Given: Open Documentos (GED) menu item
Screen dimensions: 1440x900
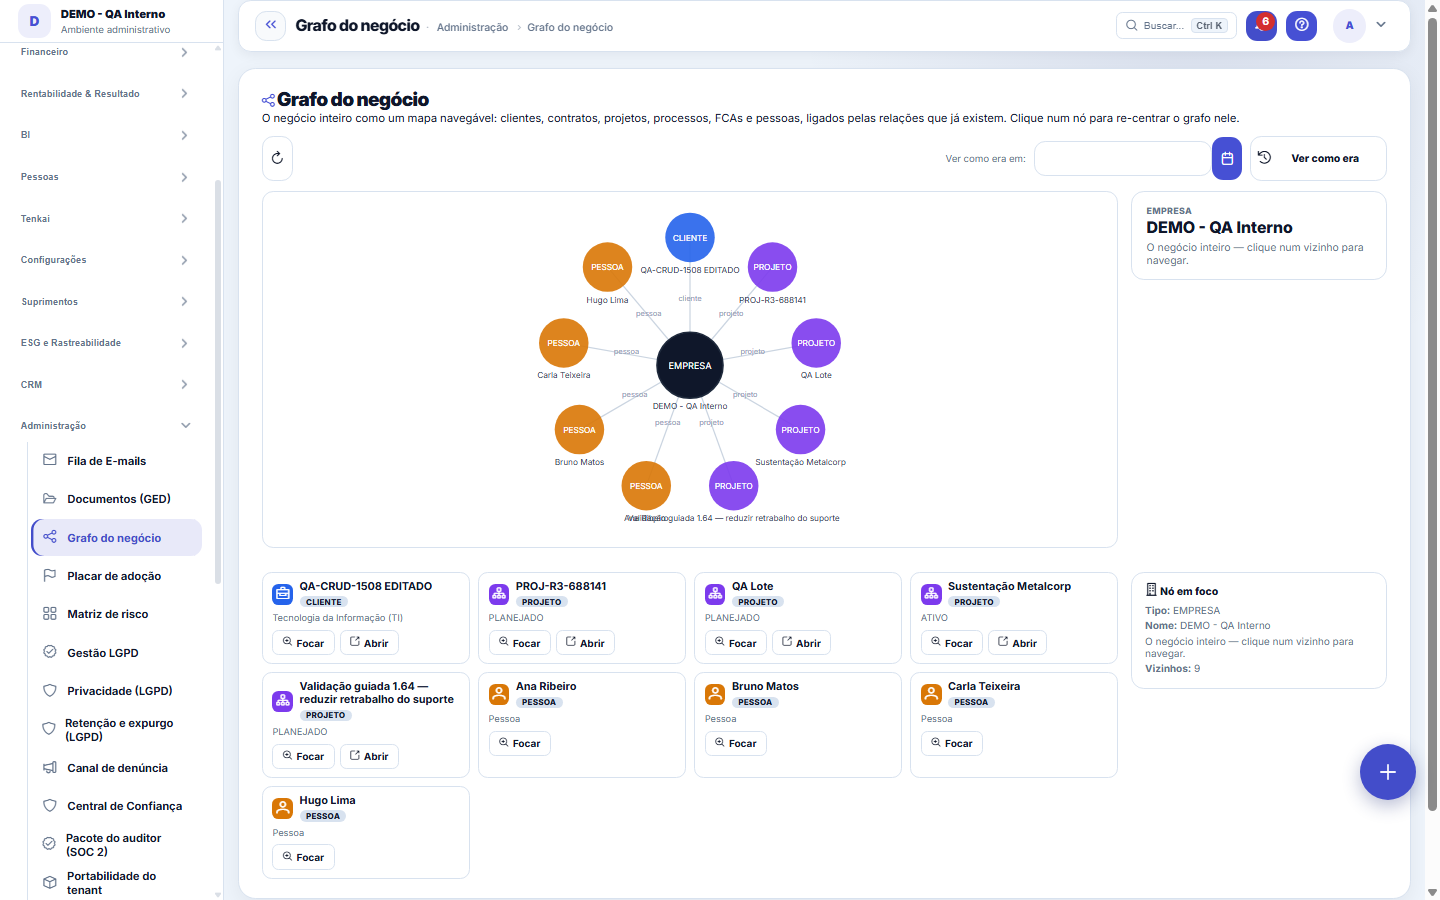Looking at the screenshot, I should click(117, 499).
